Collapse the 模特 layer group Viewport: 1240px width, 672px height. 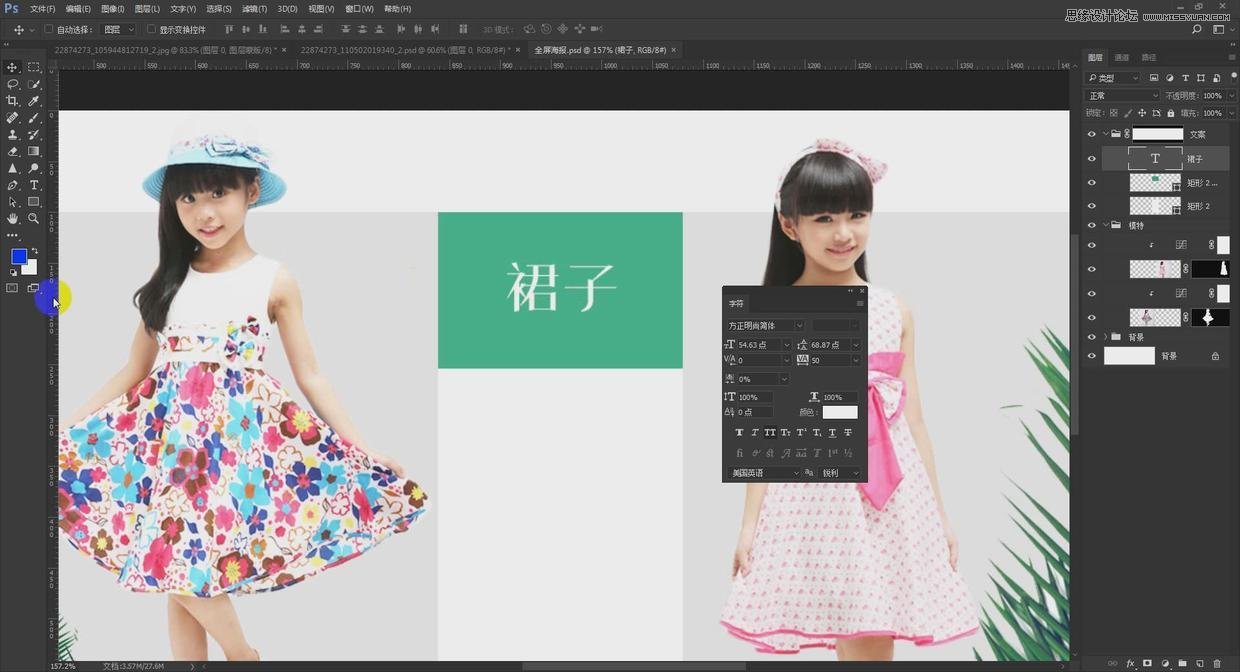point(1105,225)
